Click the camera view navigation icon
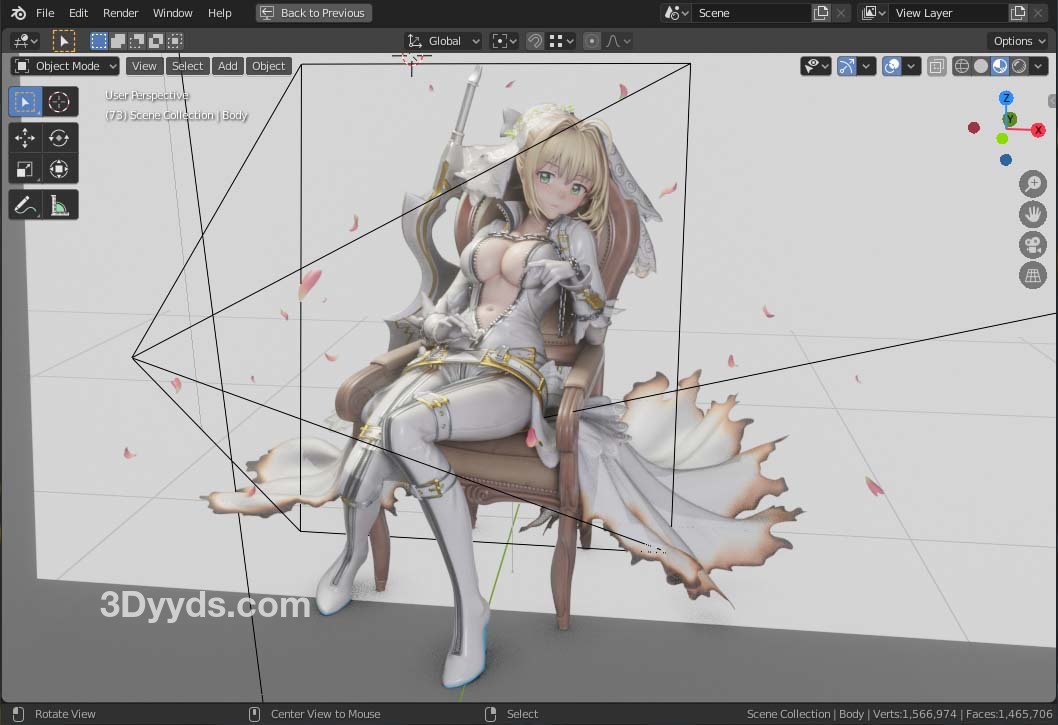Screen dimensions: 1058x725 click(1032, 245)
